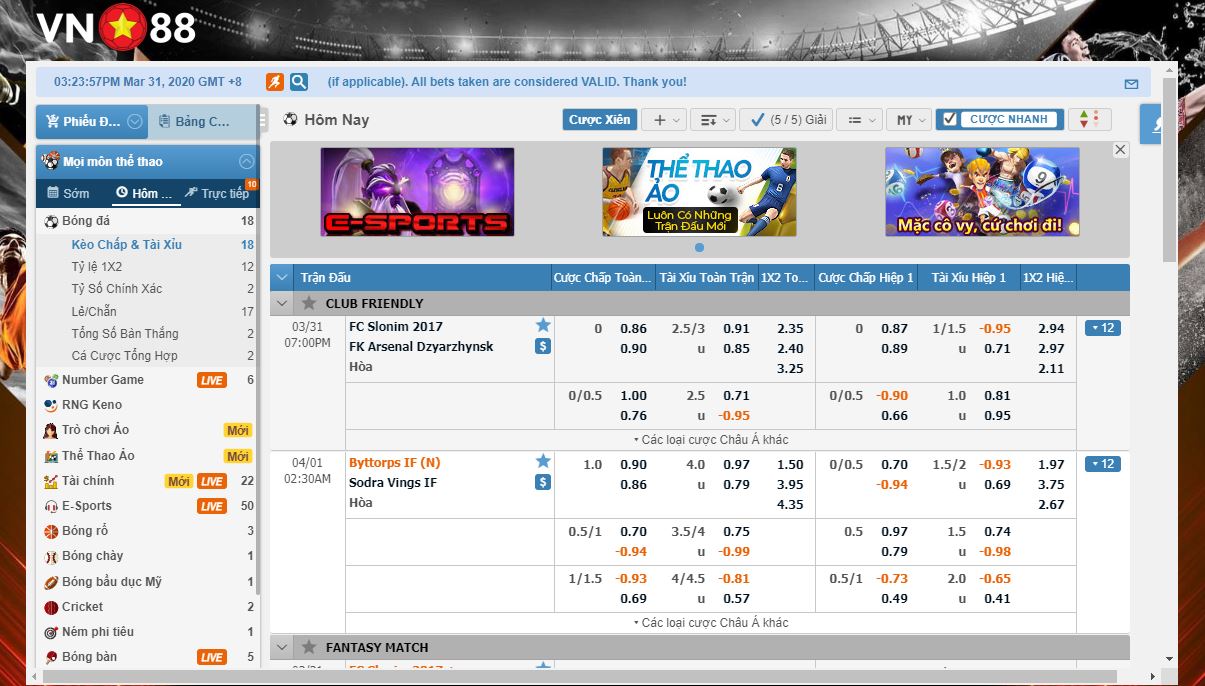Viewport: 1205px width, 686px height.
Task: Click the E-Sports headset icon
Action: pos(51,506)
